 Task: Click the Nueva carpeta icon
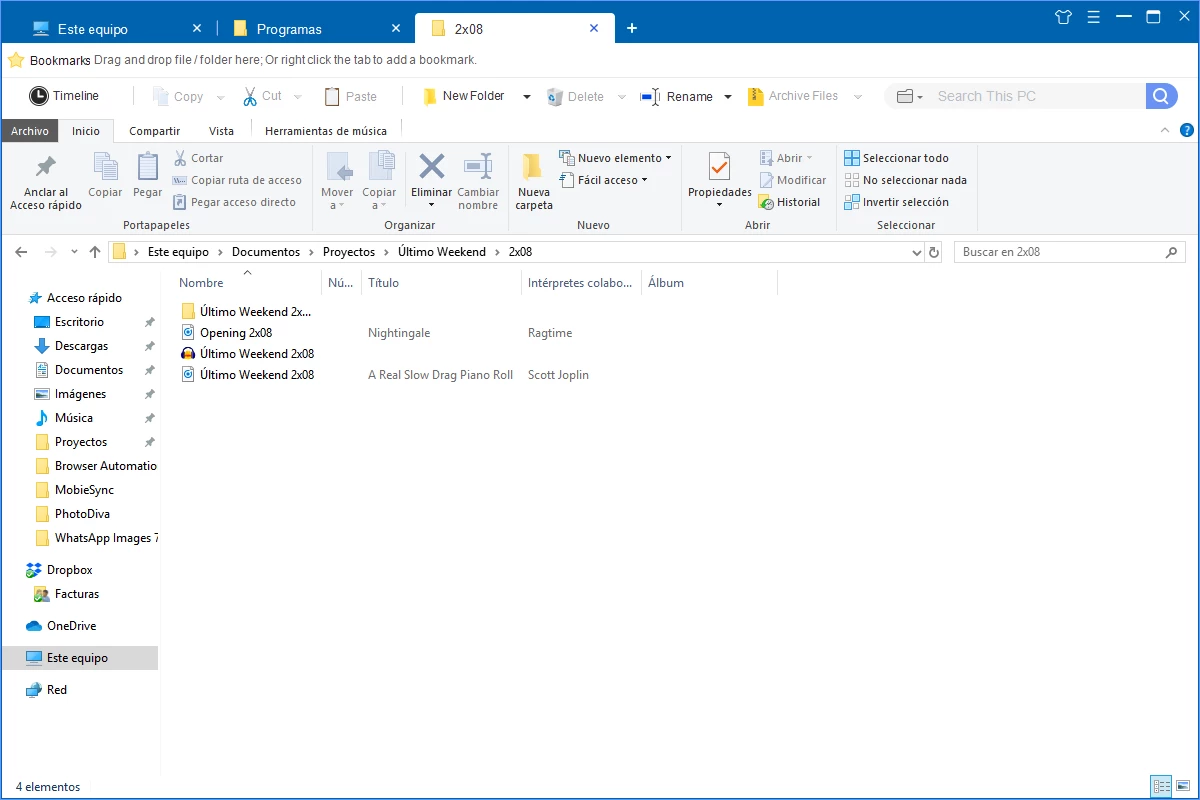pos(533,167)
